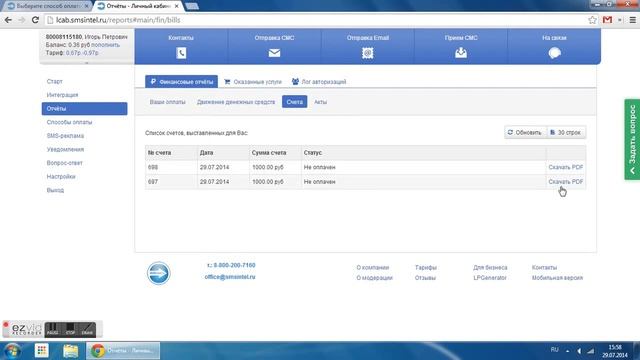Open SMS-реклама in sidebar
Image resolution: width=640 pixels, height=360 pixels.
[x=65, y=136]
